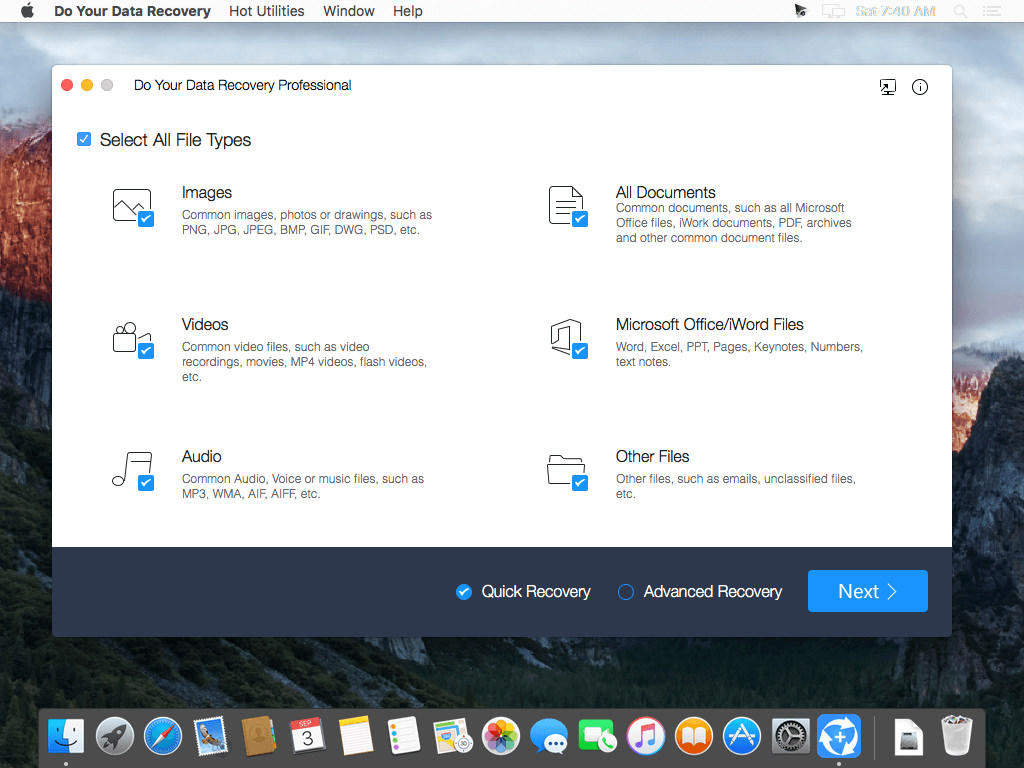Open Spotlight search in menu bar

pyautogui.click(x=960, y=11)
